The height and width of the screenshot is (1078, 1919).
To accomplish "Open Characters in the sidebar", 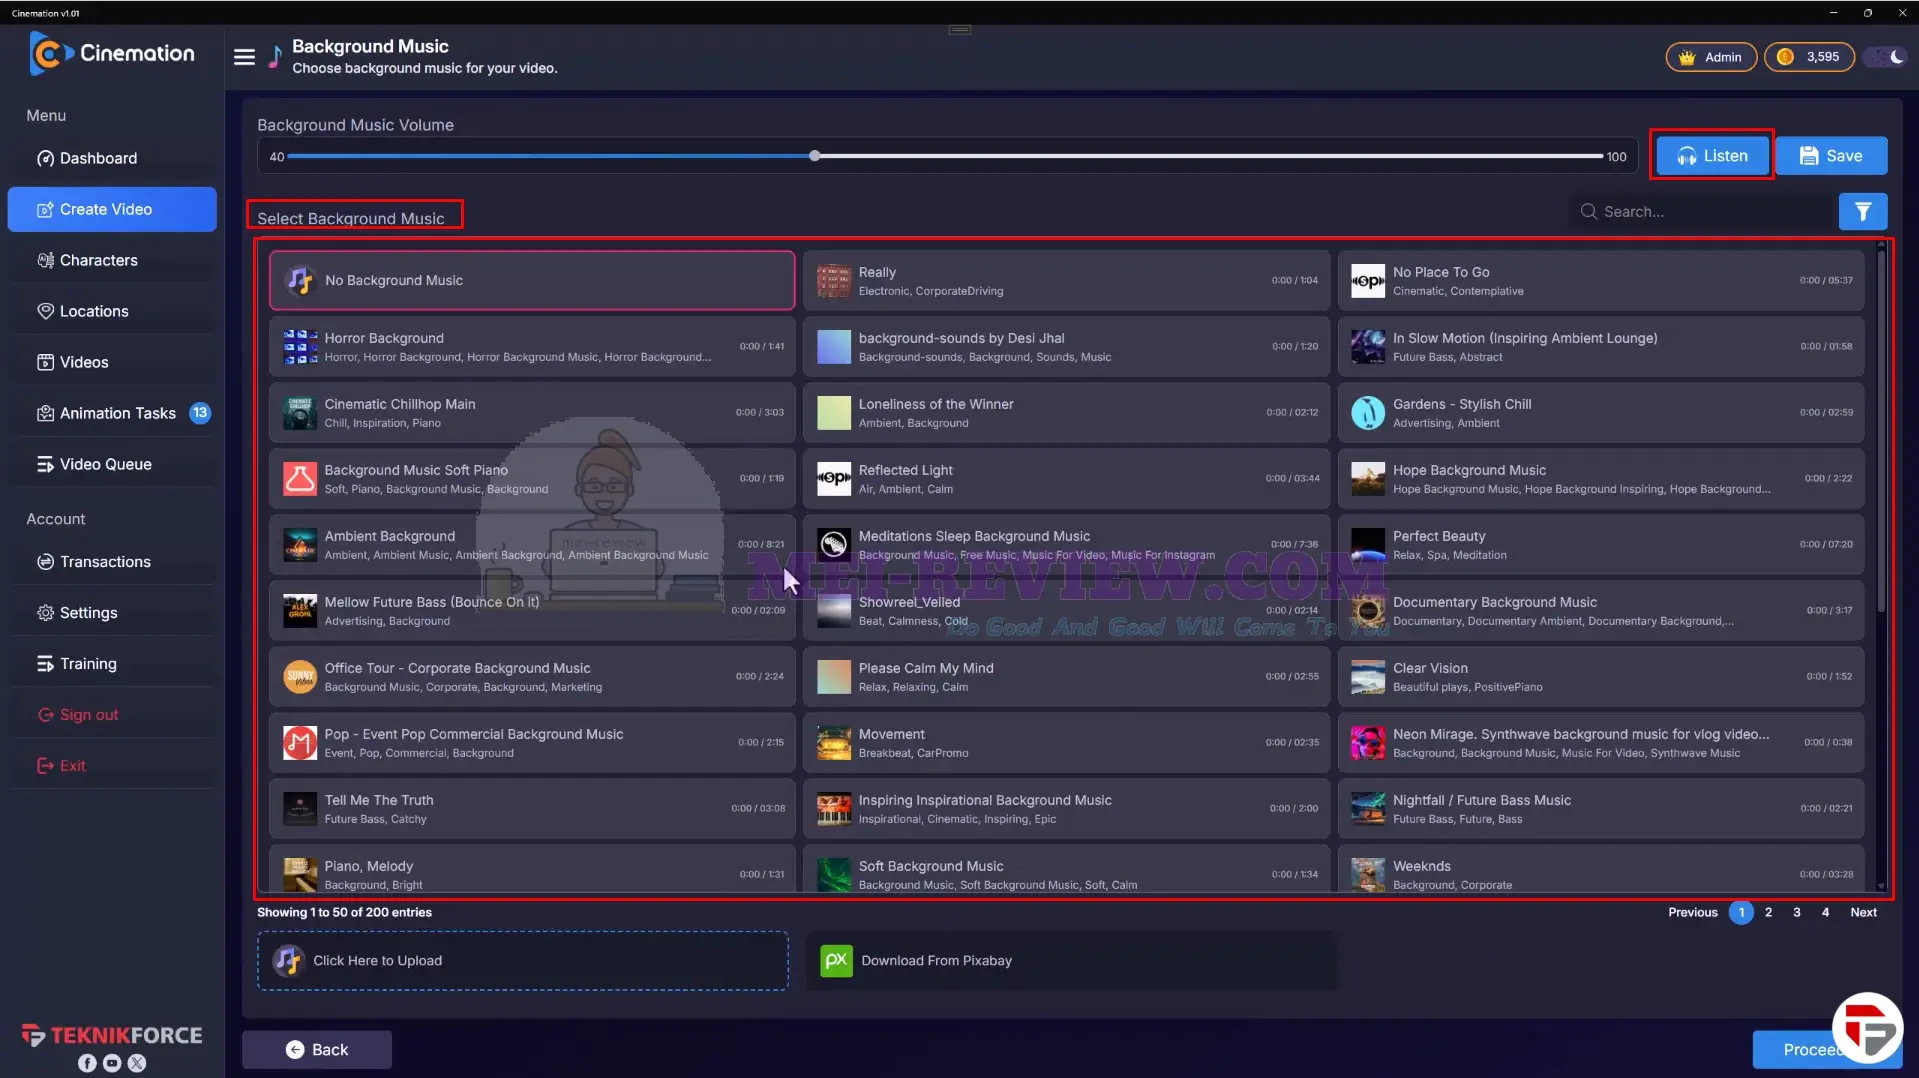I will (112, 260).
